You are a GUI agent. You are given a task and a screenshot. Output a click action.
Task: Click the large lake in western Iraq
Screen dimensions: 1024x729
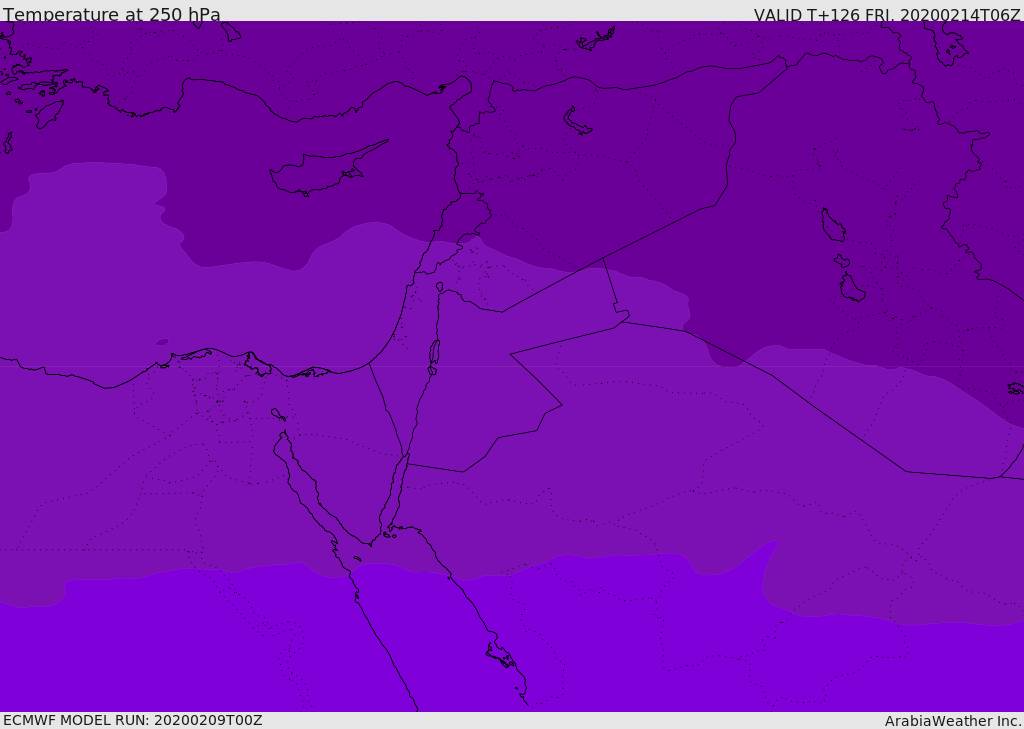833,225
